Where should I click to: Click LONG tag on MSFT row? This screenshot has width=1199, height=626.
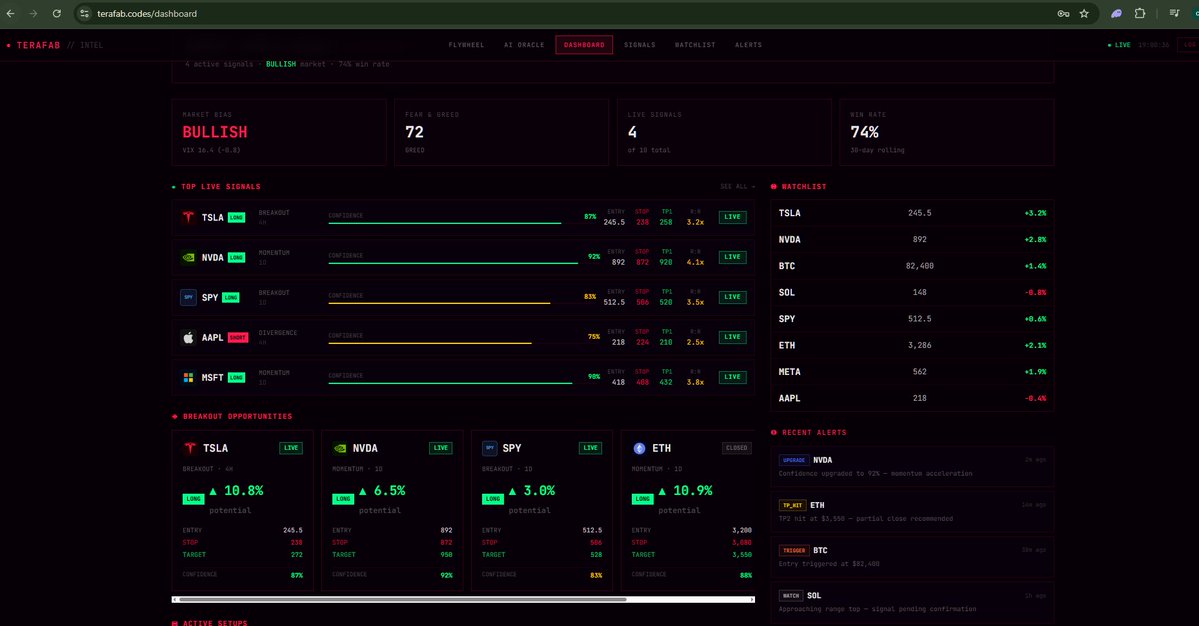(x=236, y=378)
